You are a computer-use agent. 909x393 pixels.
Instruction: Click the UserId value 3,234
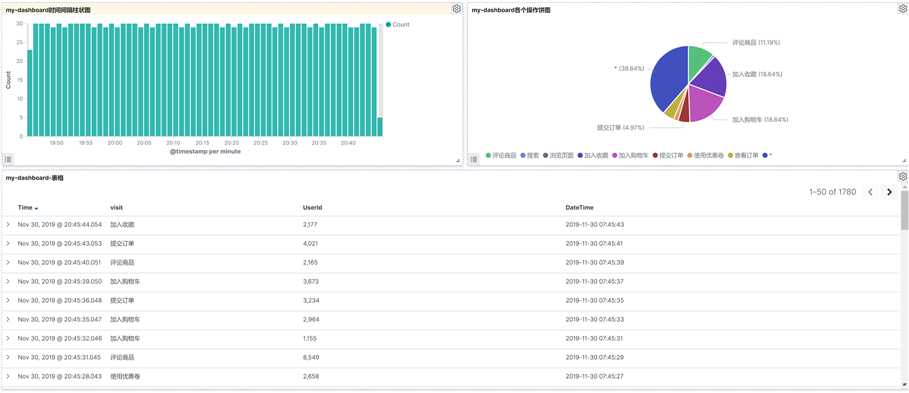[310, 300]
